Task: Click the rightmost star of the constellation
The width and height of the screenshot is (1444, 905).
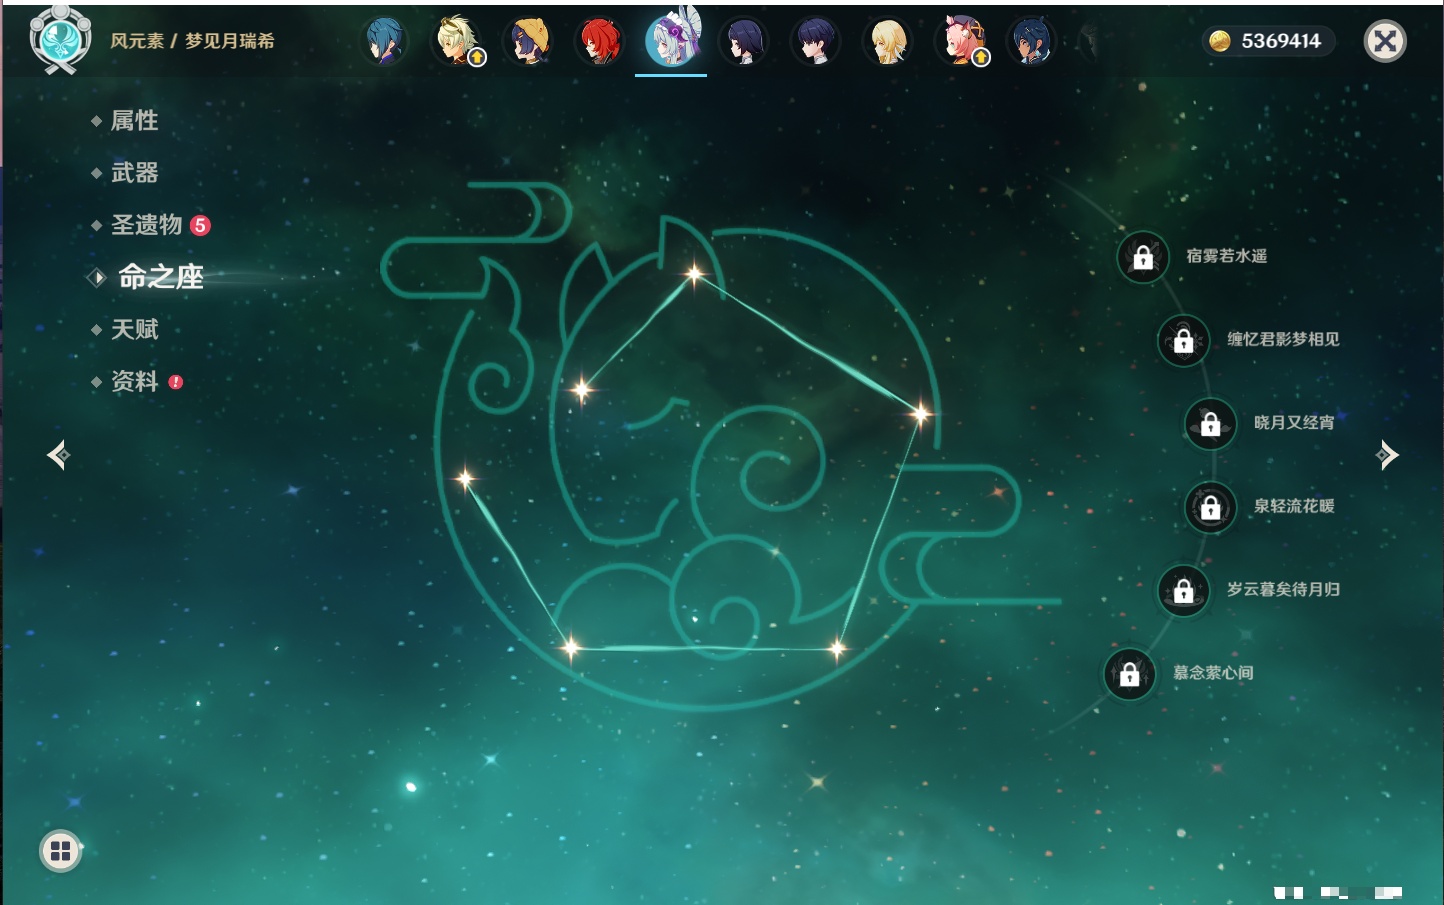Action: 920,412
